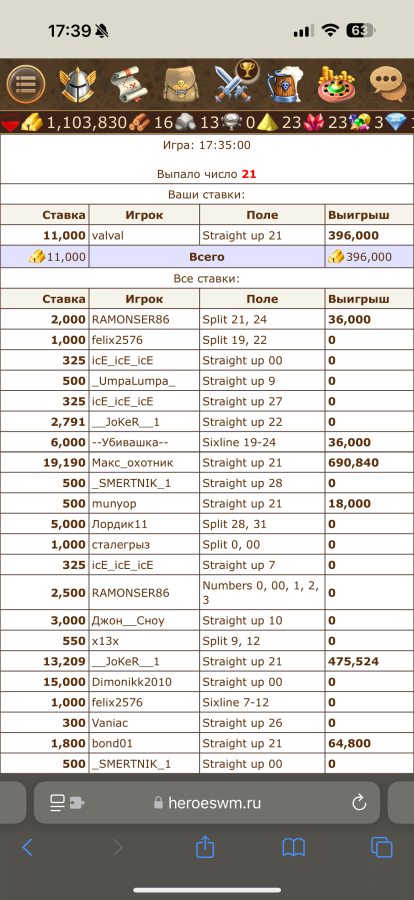The image size is (414, 900).
Task: Open Safari bookmarks book icon
Action: click(293, 847)
